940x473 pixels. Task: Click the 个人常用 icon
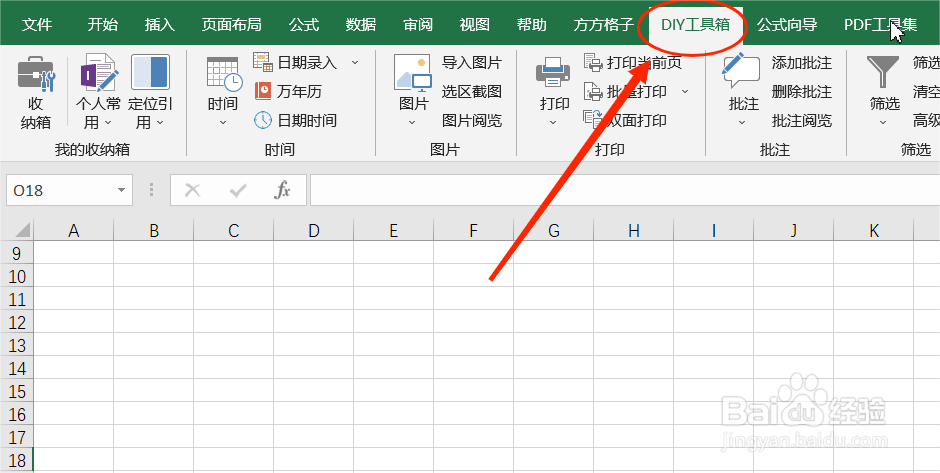coord(98,73)
